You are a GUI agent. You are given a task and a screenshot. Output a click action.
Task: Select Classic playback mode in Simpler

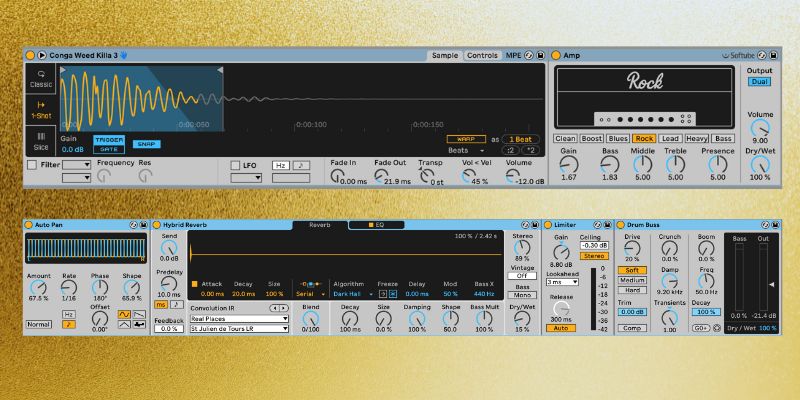coord(41,79)
